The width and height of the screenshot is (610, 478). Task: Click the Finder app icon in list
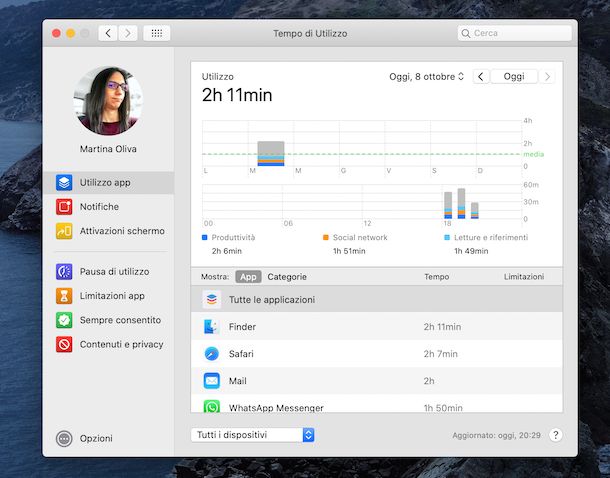pos(212,327)
